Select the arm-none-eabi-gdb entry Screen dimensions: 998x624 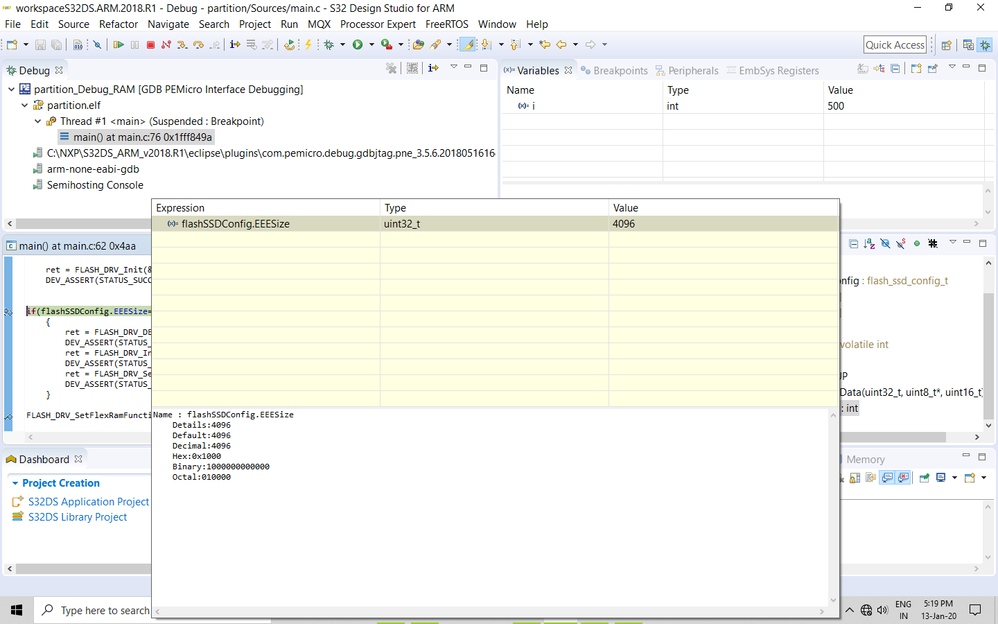pos(93,169)
